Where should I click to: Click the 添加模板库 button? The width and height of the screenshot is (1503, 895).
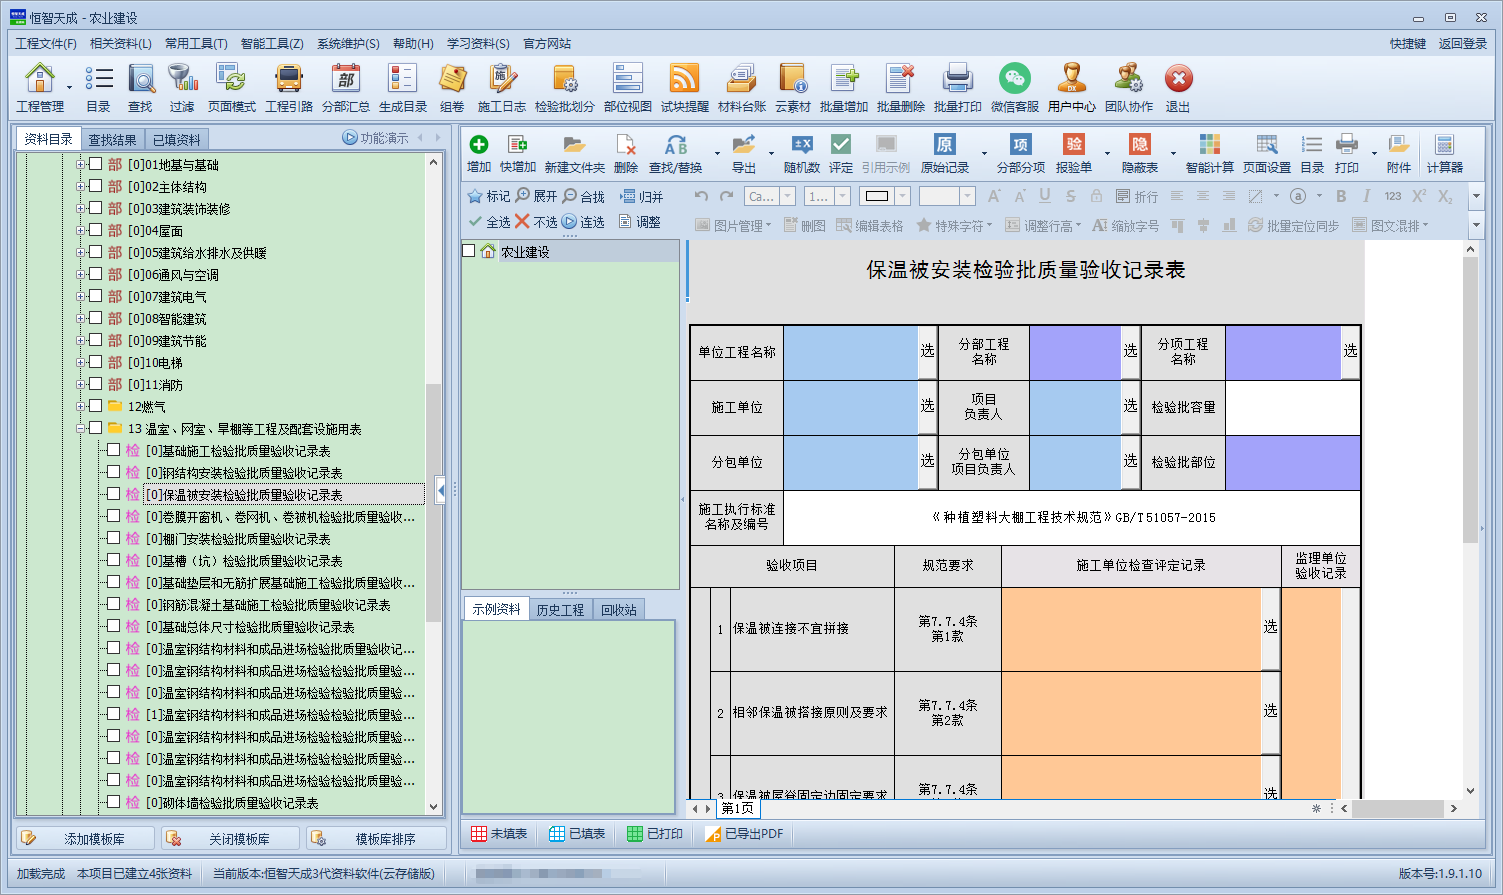86,839
